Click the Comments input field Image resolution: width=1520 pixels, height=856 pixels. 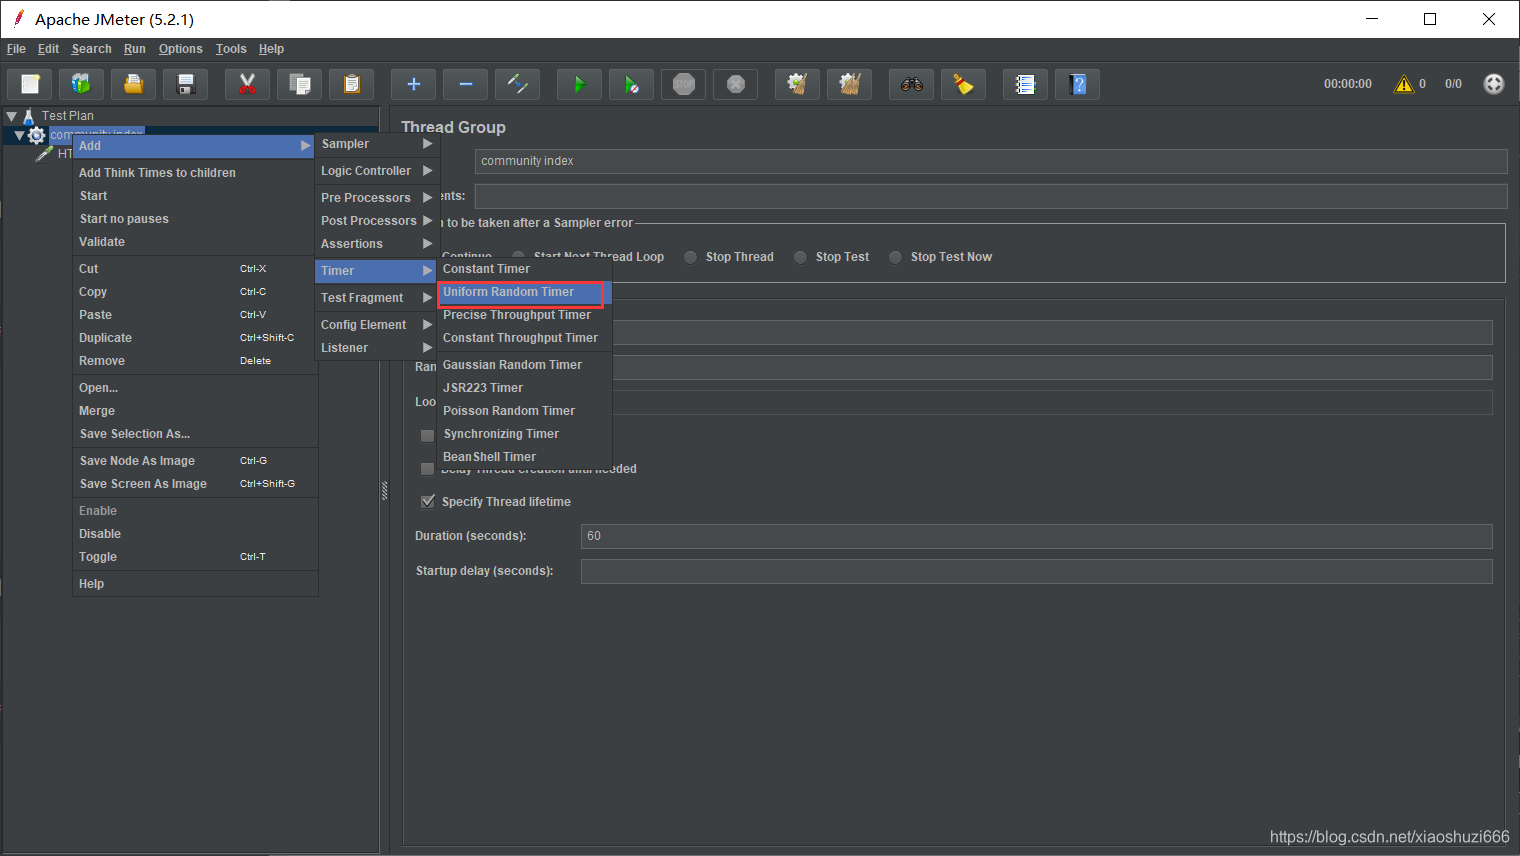pyautogui.click(x=991, y=196)
